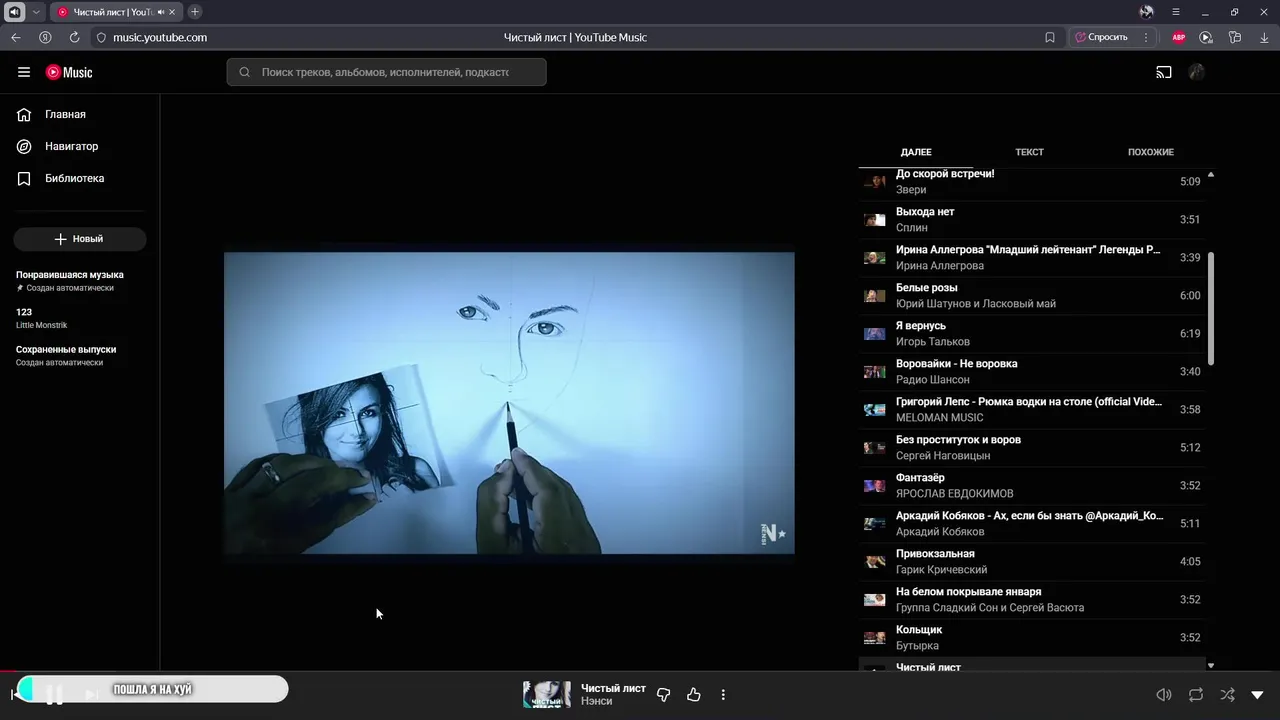
Task: Play Рюмка водки на столе track
Action: [x=1032, y=409]
